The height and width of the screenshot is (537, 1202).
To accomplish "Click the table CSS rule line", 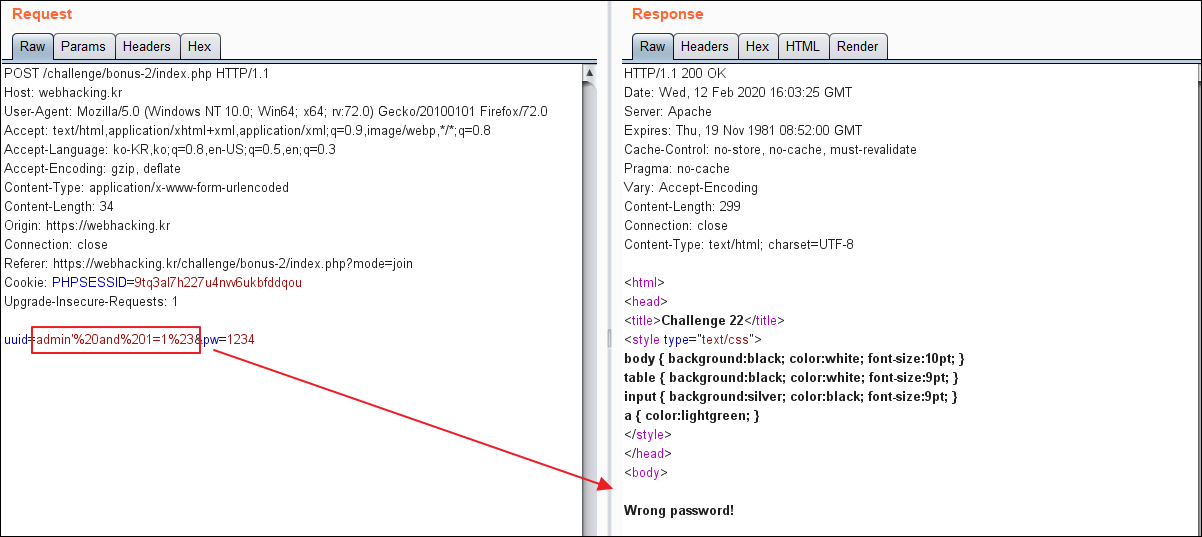I will [x=791, y=378].
